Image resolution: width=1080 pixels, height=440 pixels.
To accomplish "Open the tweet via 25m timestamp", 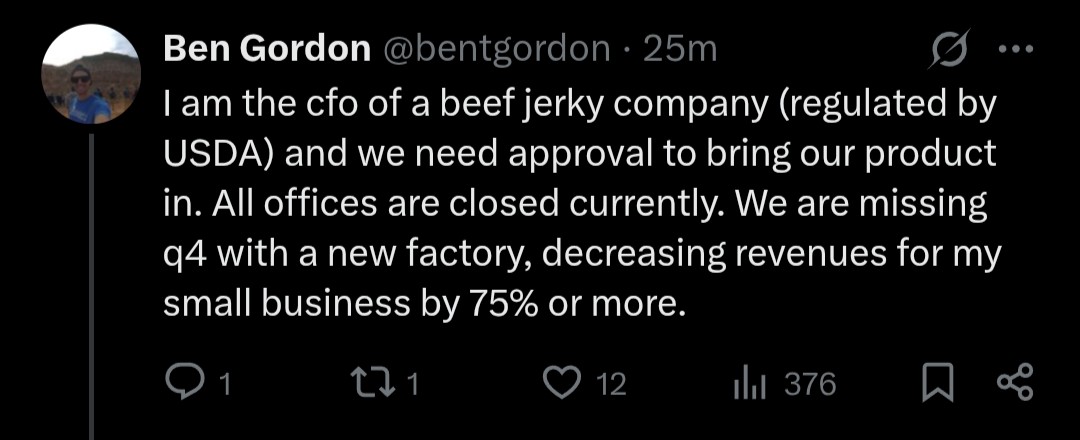I will [x=680, y=49].
